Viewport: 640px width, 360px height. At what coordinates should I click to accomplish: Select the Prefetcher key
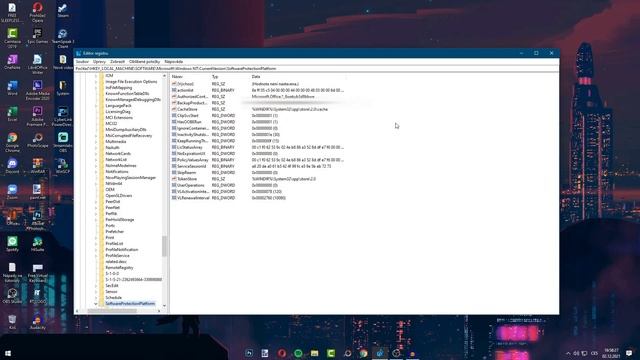(x=115, y=231)
